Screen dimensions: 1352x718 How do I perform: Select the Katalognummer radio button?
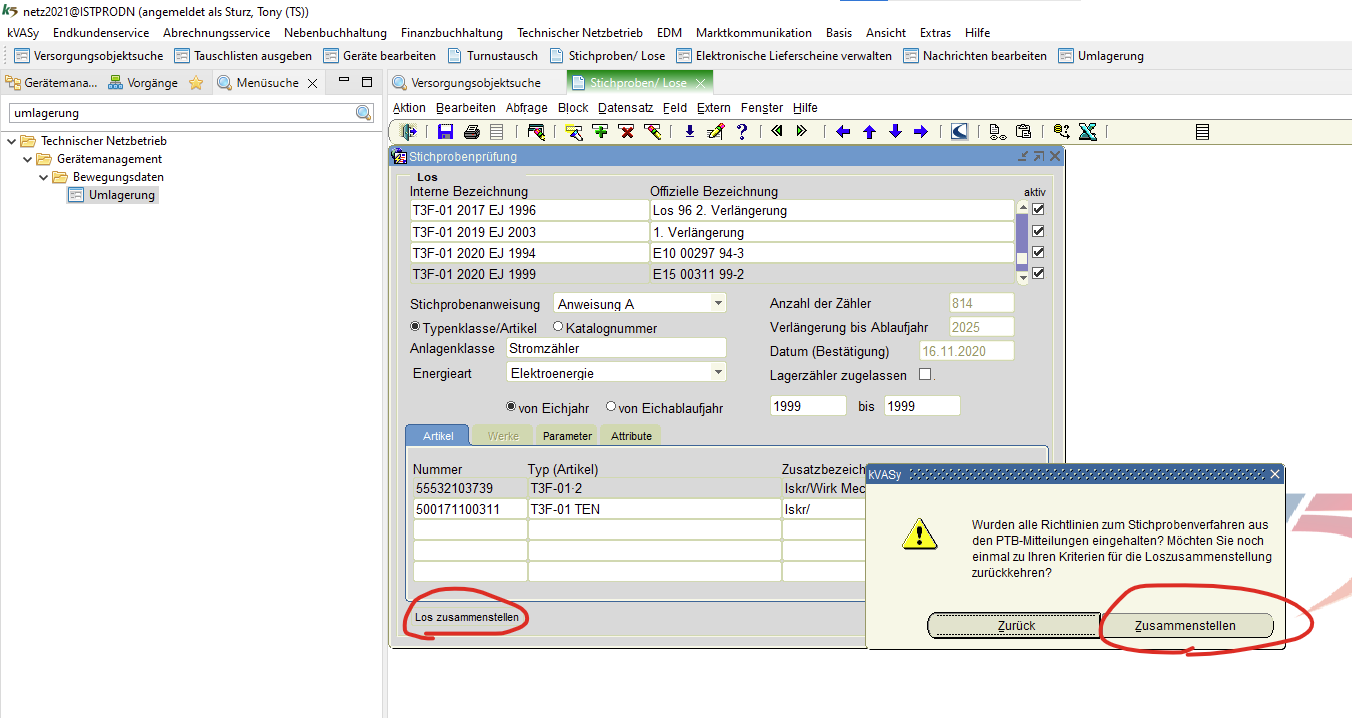pyautogui.click(x=558, y=327)
